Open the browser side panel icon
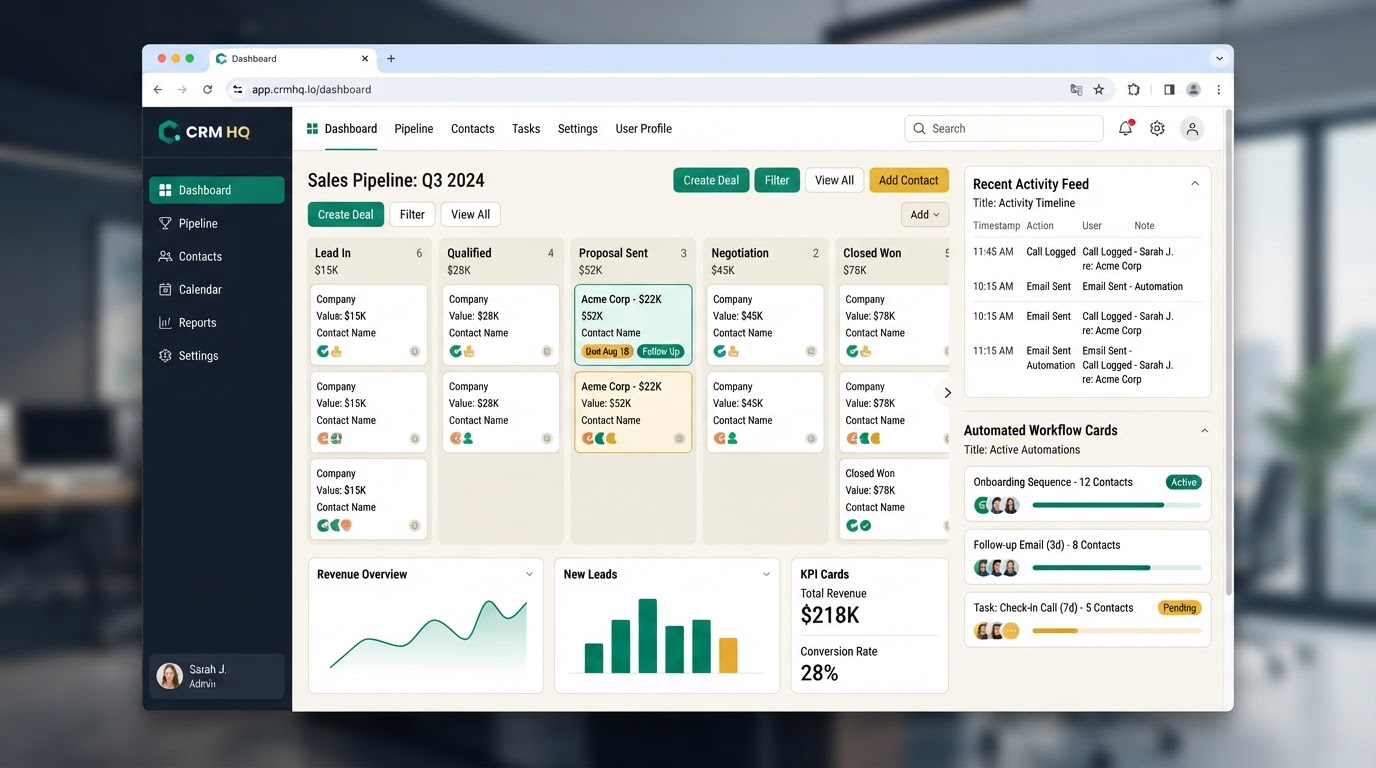 point(1169,89)
